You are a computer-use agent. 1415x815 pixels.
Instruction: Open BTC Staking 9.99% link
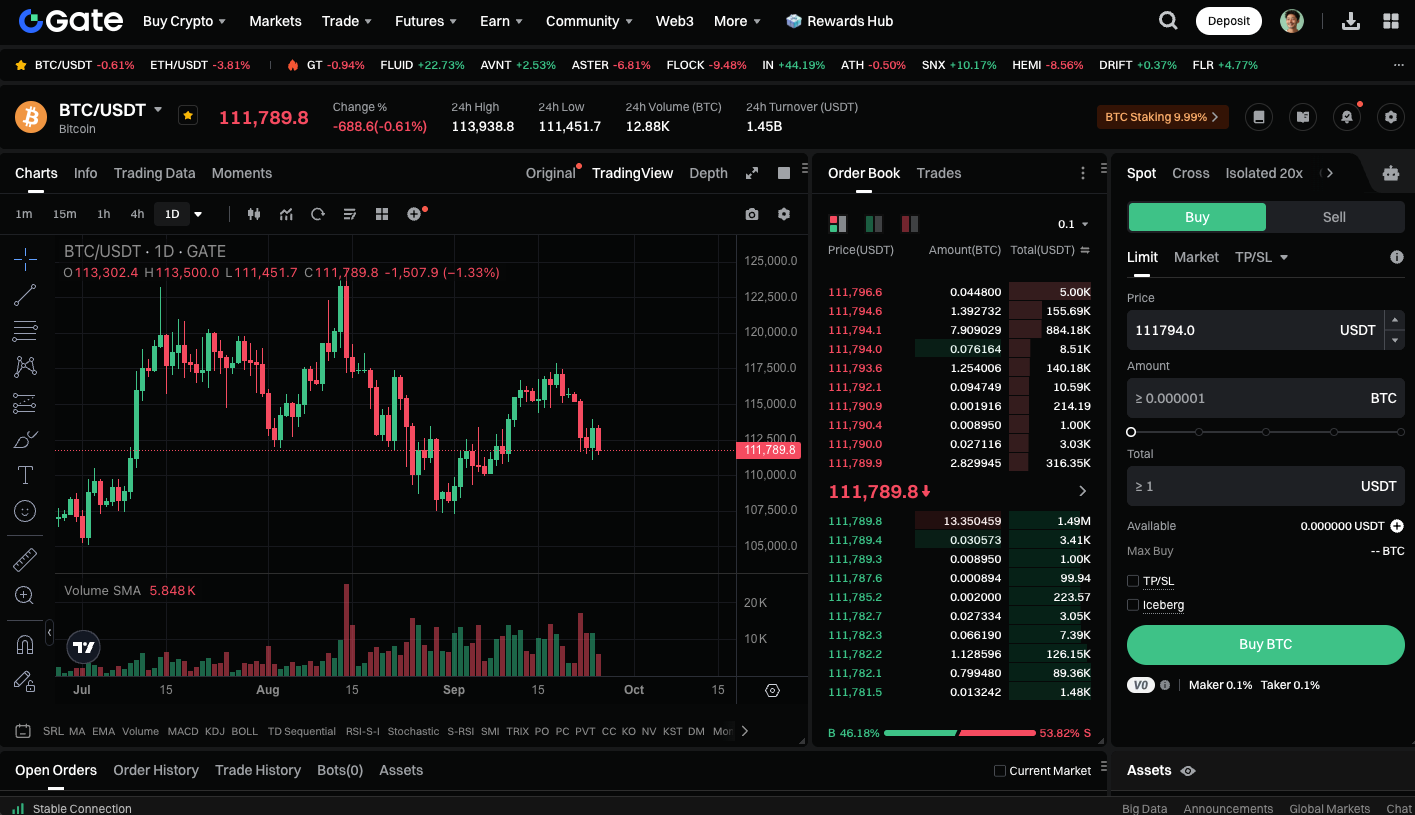(1163, 117)
